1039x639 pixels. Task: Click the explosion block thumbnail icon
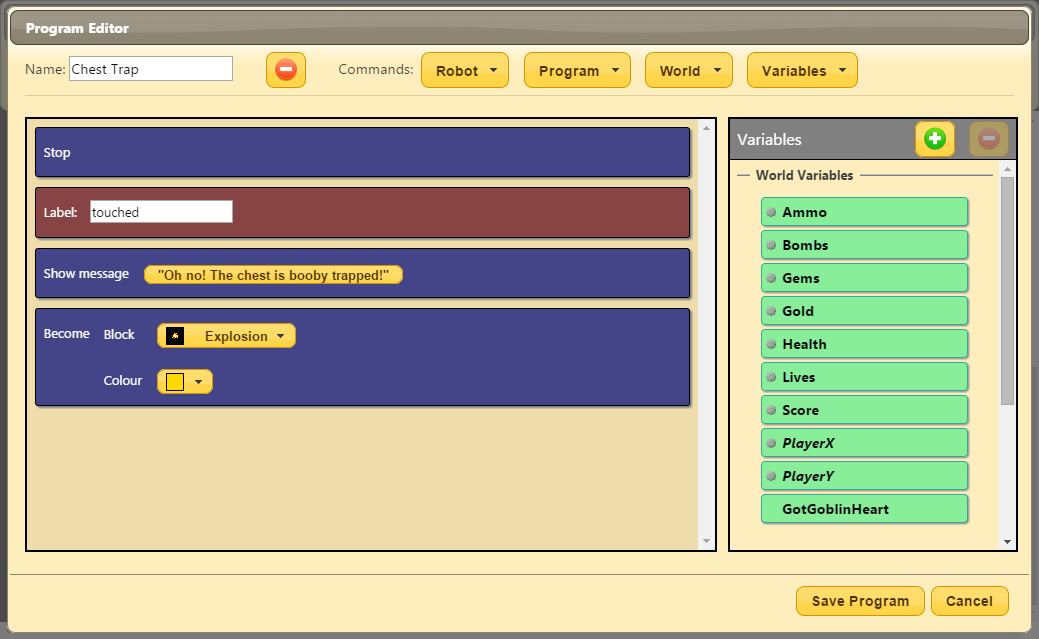175,336
